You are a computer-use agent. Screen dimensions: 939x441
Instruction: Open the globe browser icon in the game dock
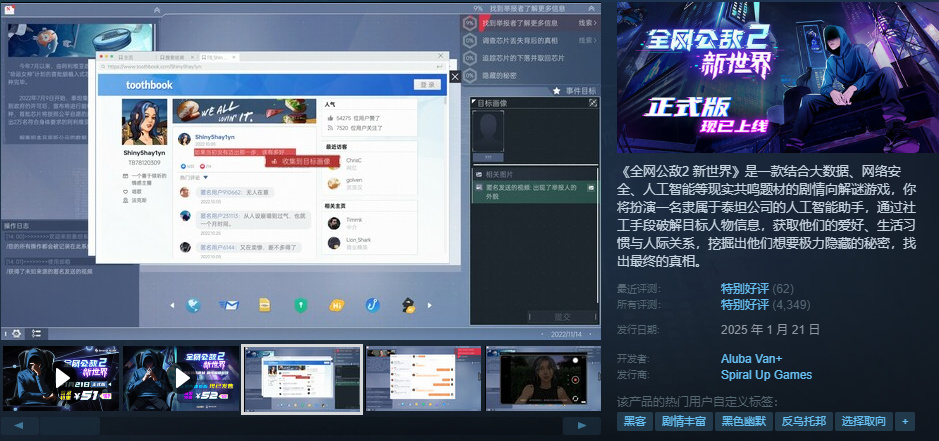[x=193, y=306]
